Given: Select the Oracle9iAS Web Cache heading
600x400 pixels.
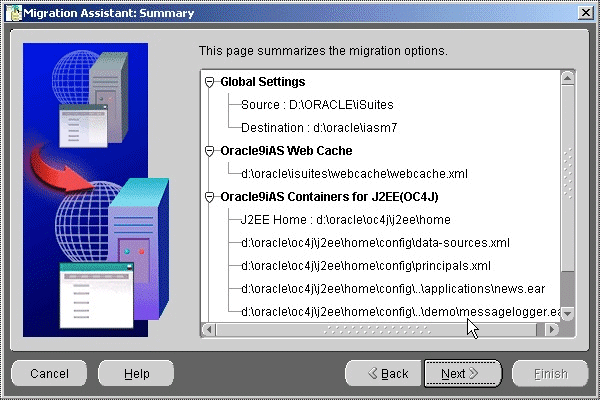Looking at the screenshot, I should pyautogui.click(x=286, y=150).
